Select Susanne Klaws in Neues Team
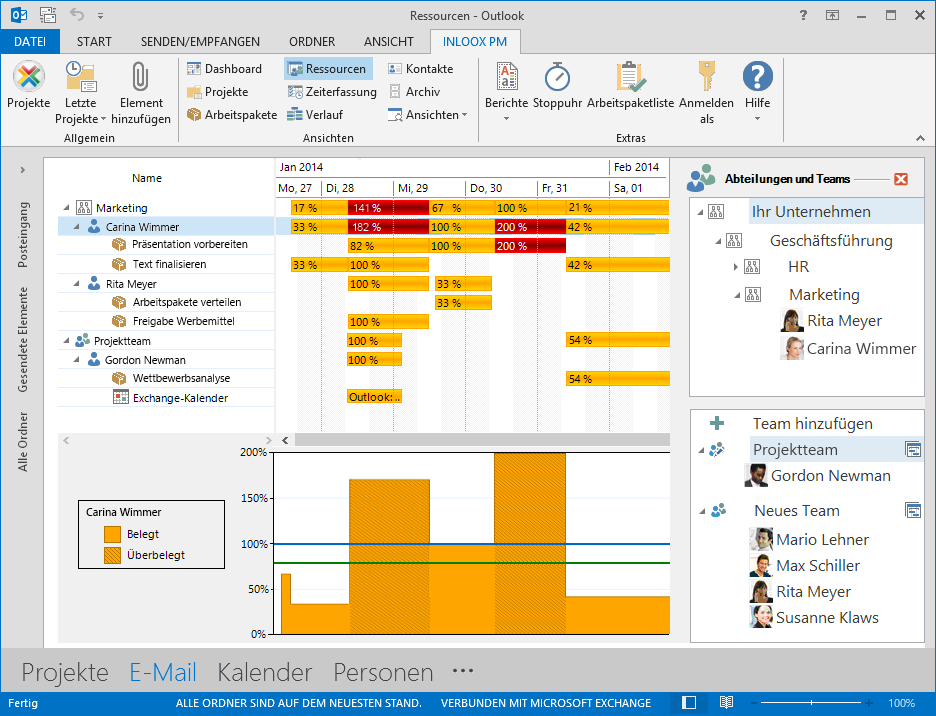The height and width of the screenshot is (716, 936). [827, 617]
